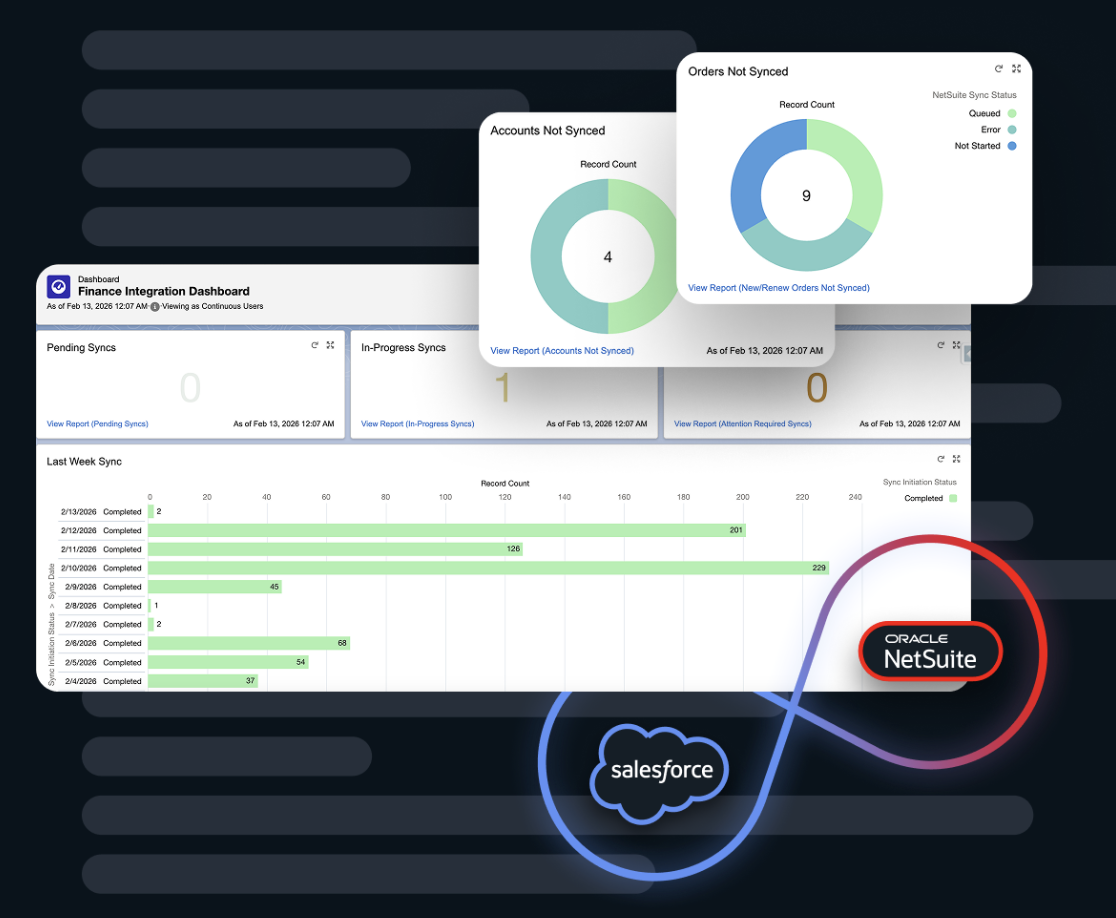The height and width of the screenshot is (918, 1116).
Task: Click the center value 9 in Orders donut
Action: (x=806, y=196)
